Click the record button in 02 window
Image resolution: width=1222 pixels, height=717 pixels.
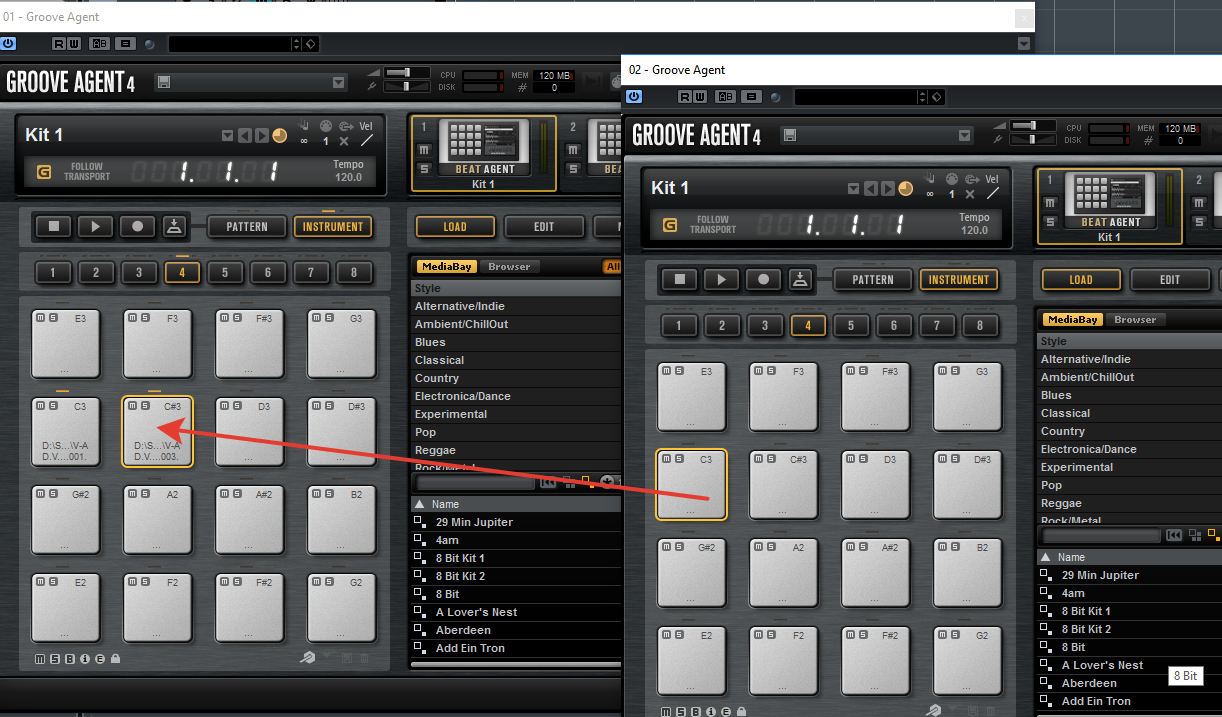(x=764, y=280)
